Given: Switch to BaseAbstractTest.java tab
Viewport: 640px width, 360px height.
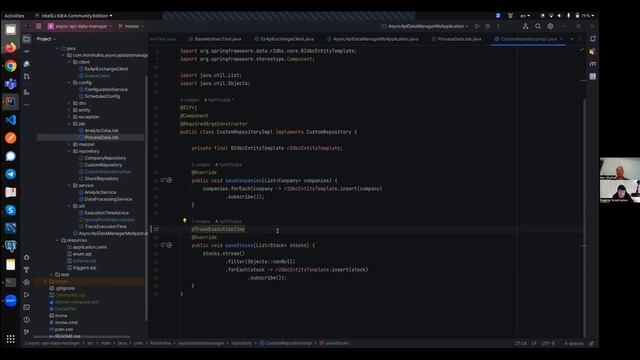Looking at the screenshot, I should (215, 39).
